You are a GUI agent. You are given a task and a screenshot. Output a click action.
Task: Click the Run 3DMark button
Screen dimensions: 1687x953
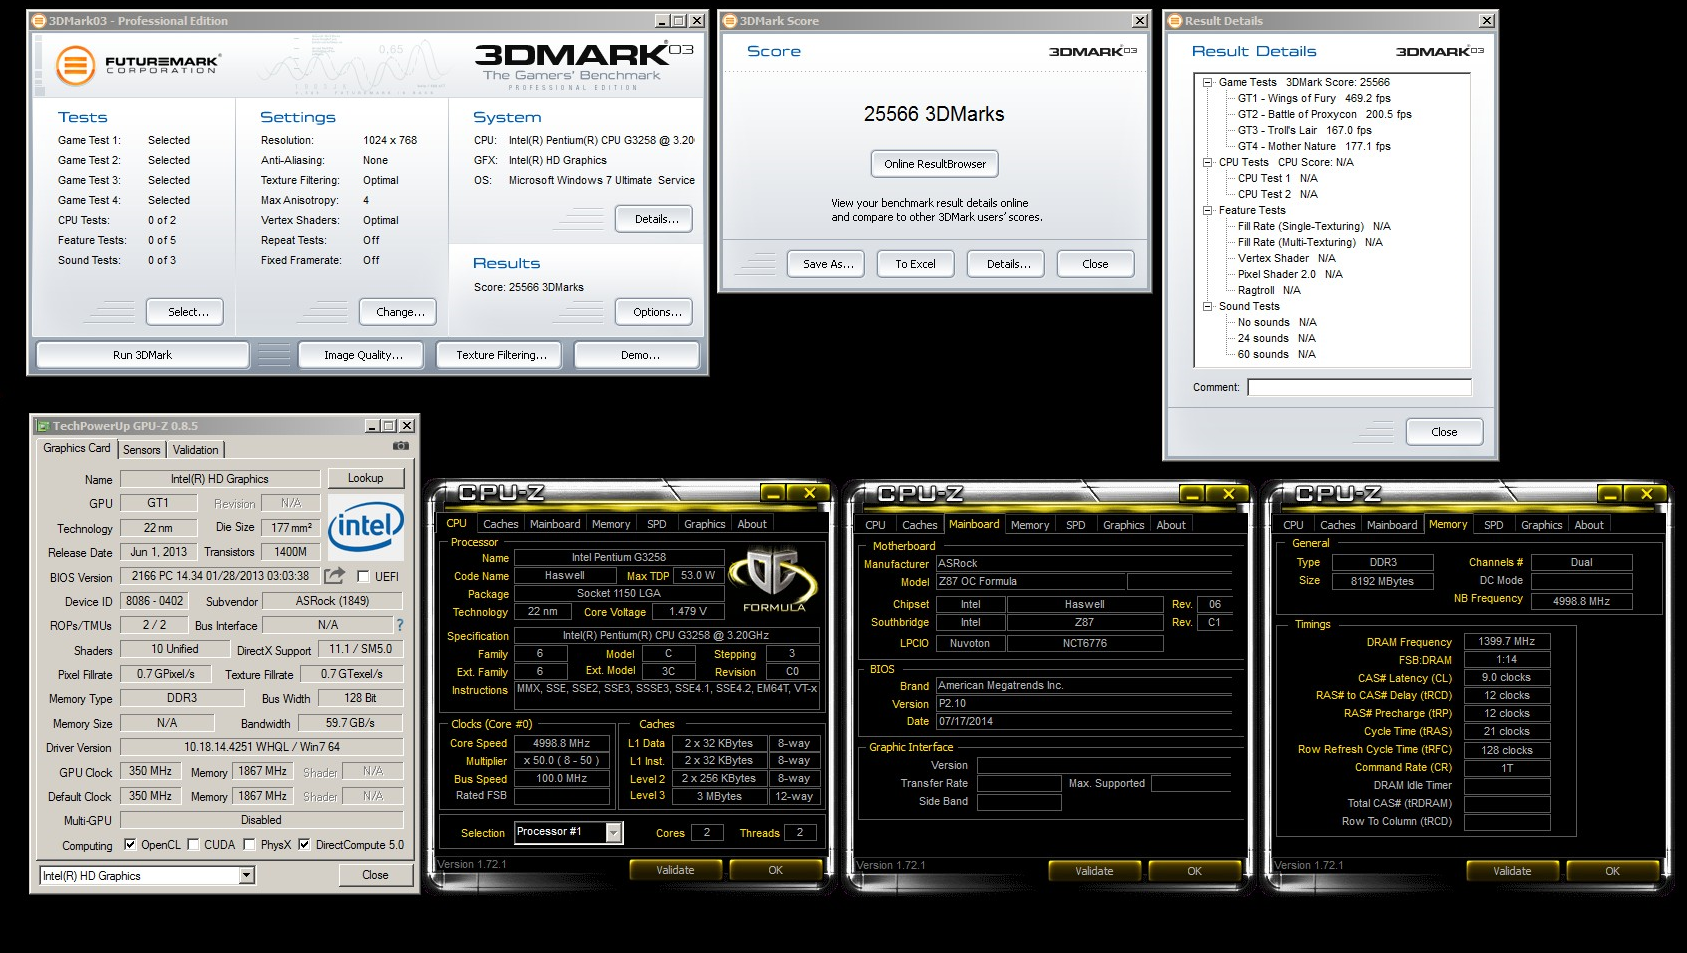pos(142,355)
